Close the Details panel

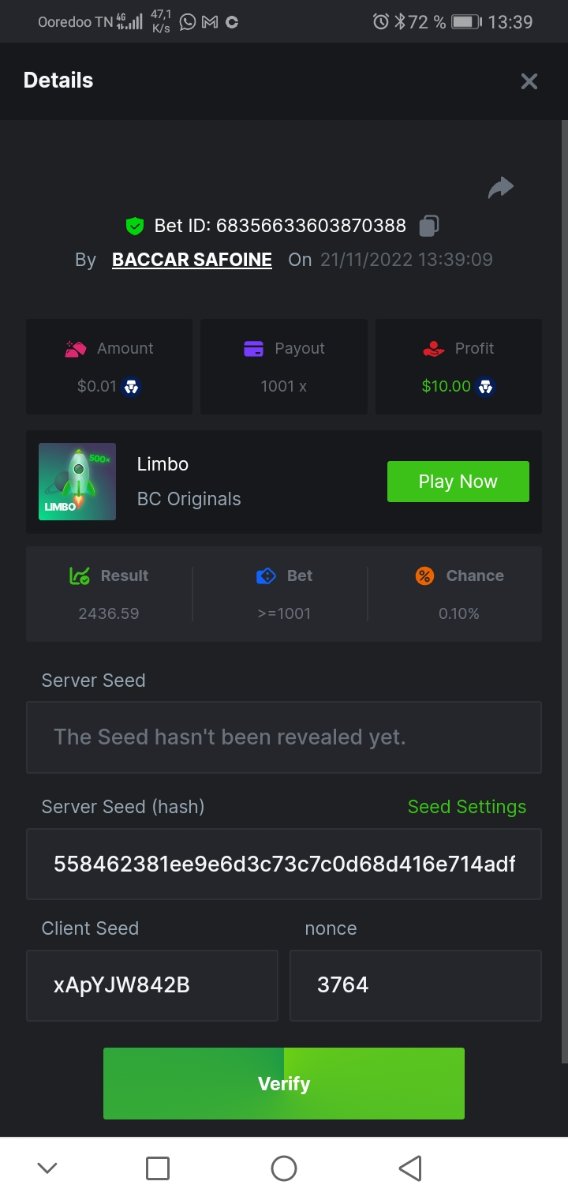pyautogui.click(x=529, y=81)
